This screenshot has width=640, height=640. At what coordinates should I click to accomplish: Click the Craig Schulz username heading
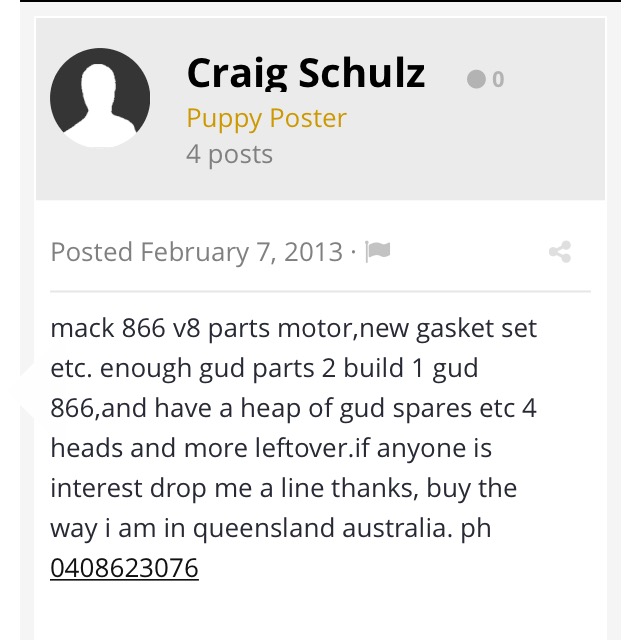point(306,73)
